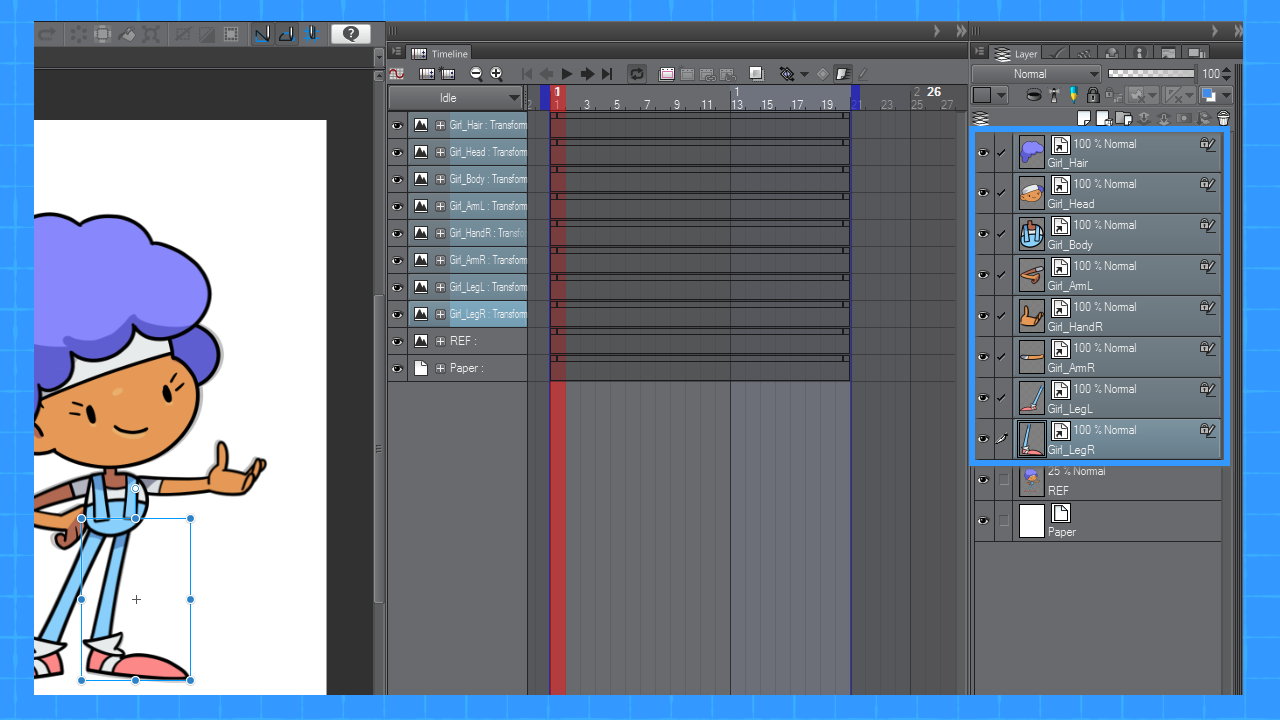Switch to the Timeline tab
Screen dimensions: 1280x720
click(x=440, y=53)
